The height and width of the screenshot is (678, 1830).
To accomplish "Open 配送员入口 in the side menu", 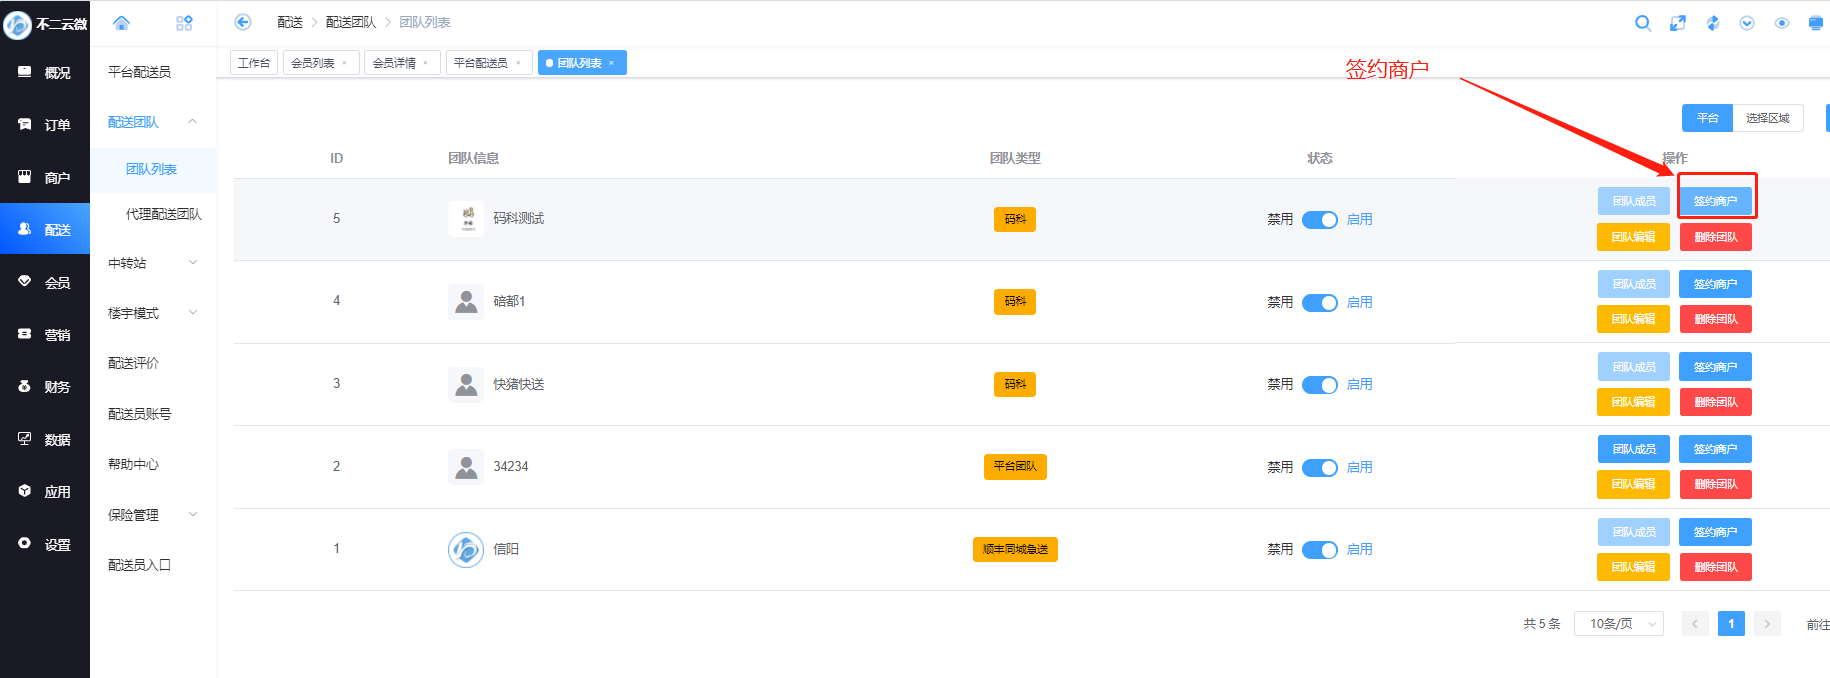I will [x=140, y=565].
